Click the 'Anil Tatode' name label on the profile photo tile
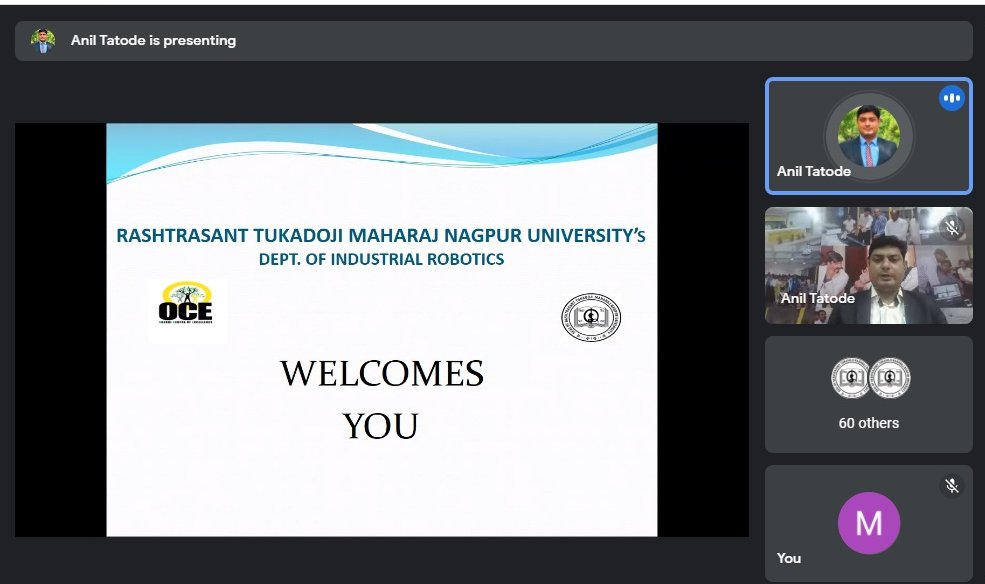 pyautogui.click(x=814, y=171)
